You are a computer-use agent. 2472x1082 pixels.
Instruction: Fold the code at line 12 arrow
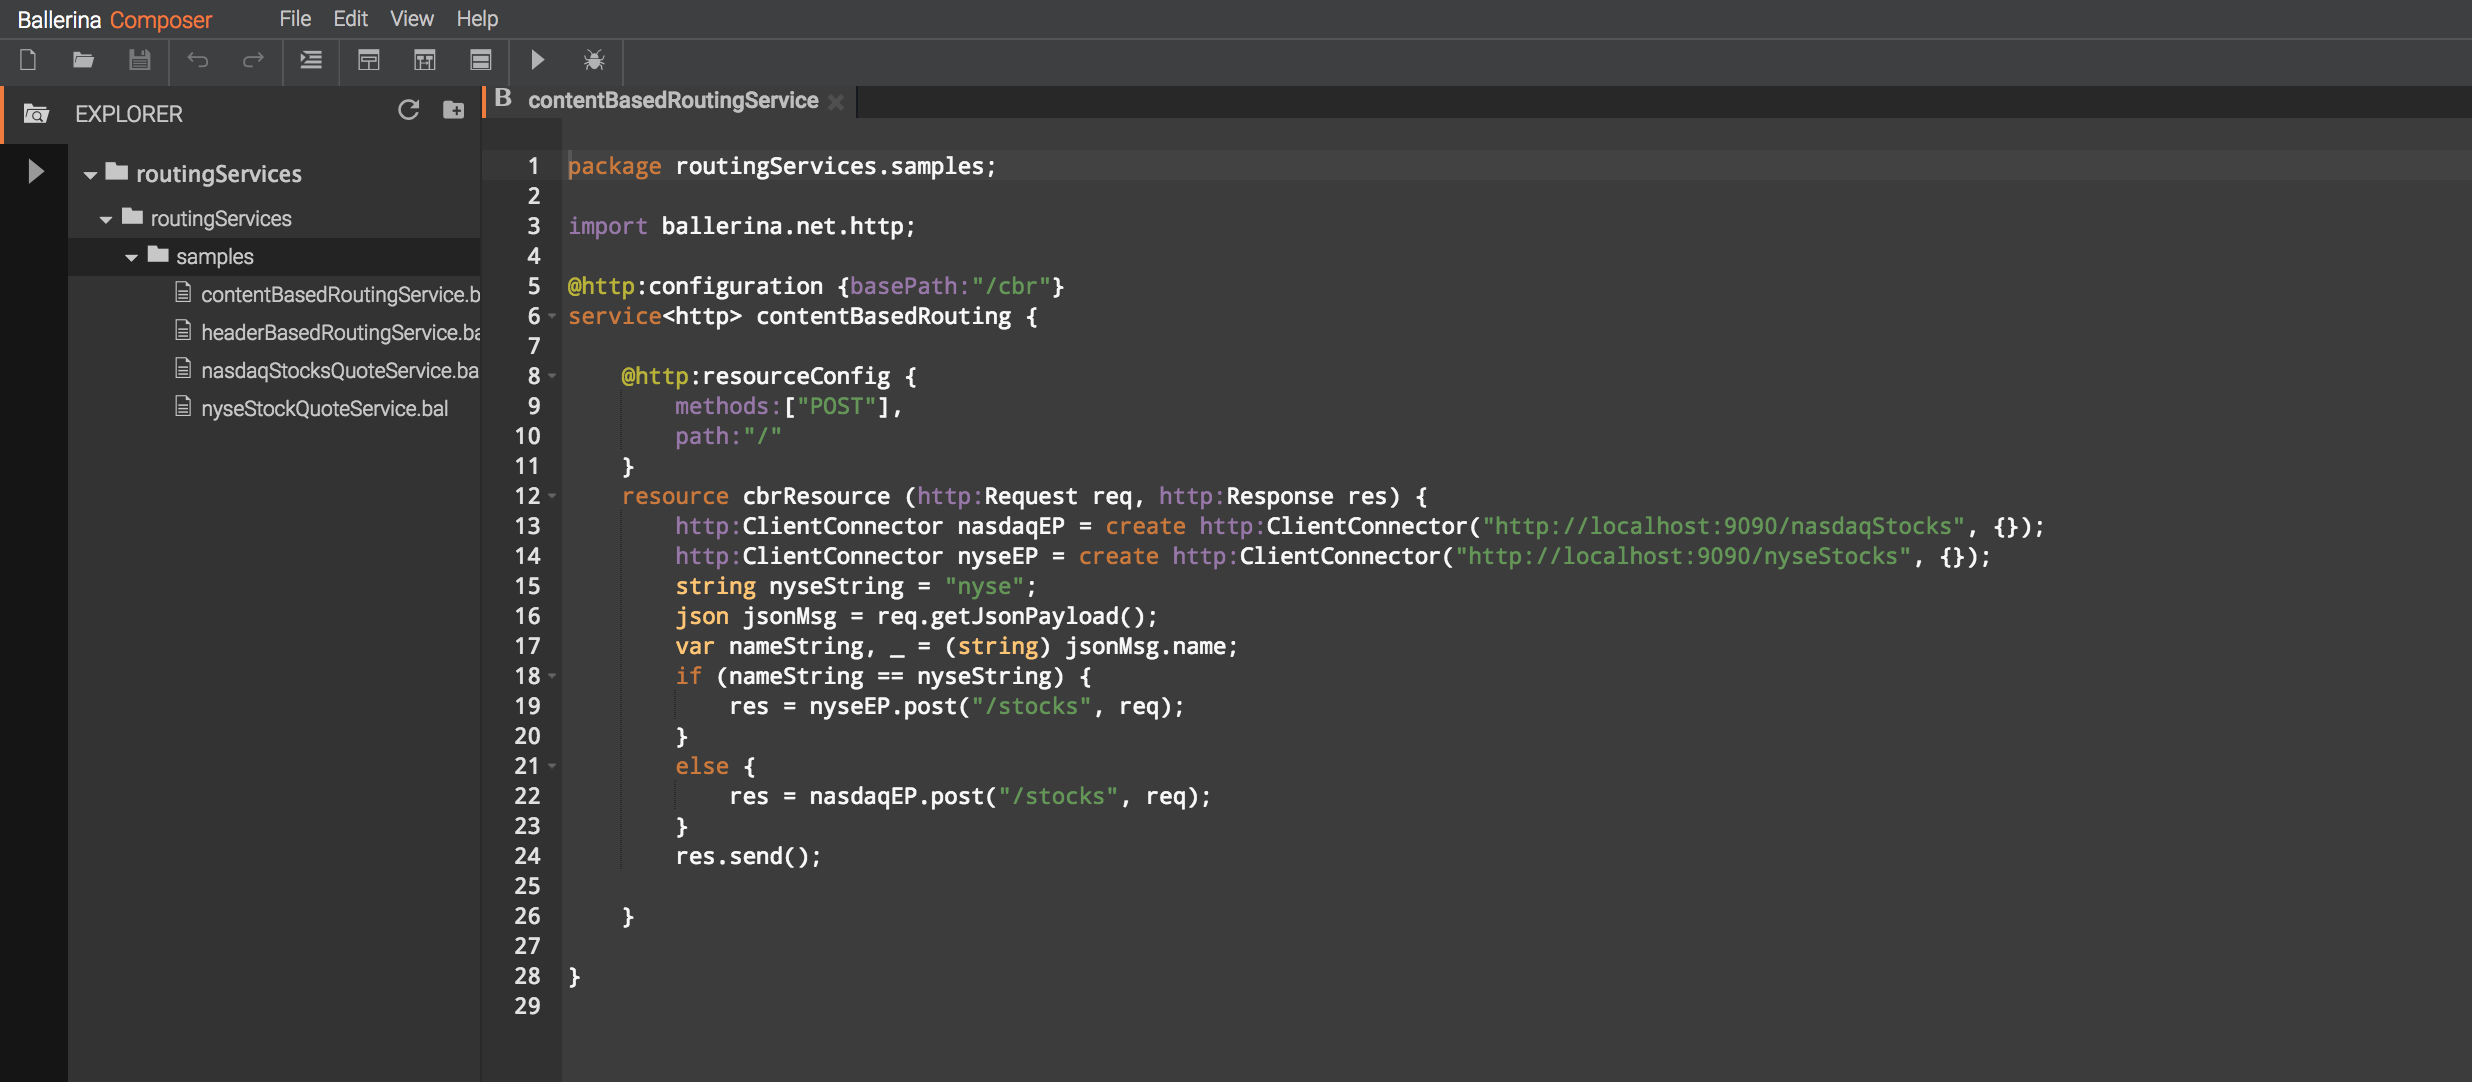[552, 496]
